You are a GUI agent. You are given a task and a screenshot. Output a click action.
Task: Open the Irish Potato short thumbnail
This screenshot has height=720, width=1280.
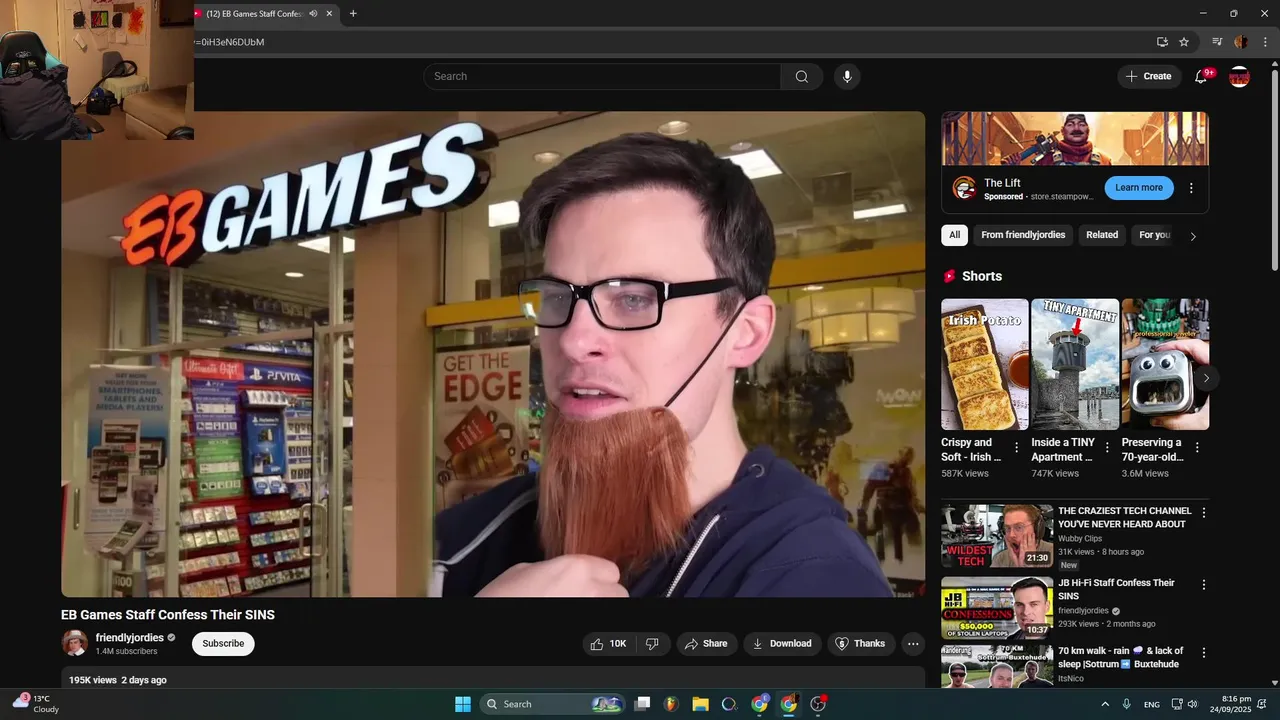[985, 364]
